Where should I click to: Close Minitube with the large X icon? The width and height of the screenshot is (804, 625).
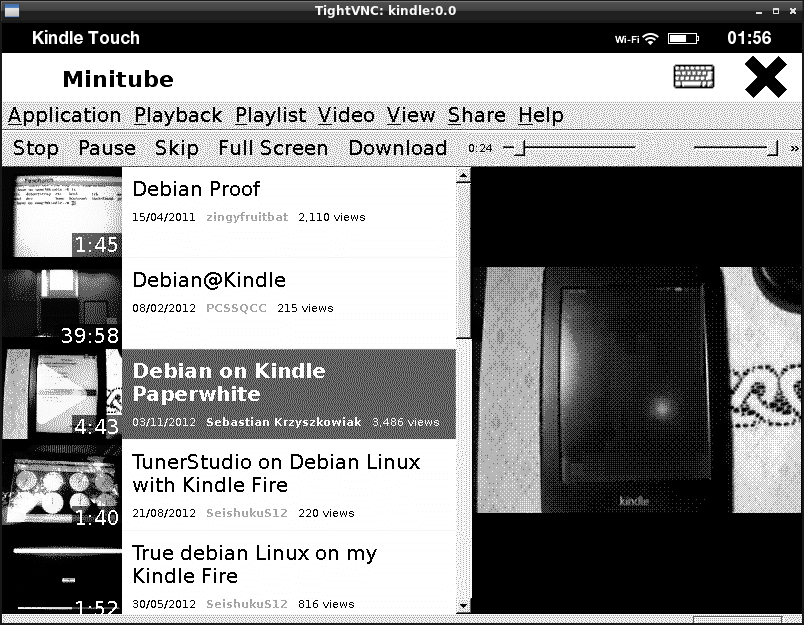point(766,77)
